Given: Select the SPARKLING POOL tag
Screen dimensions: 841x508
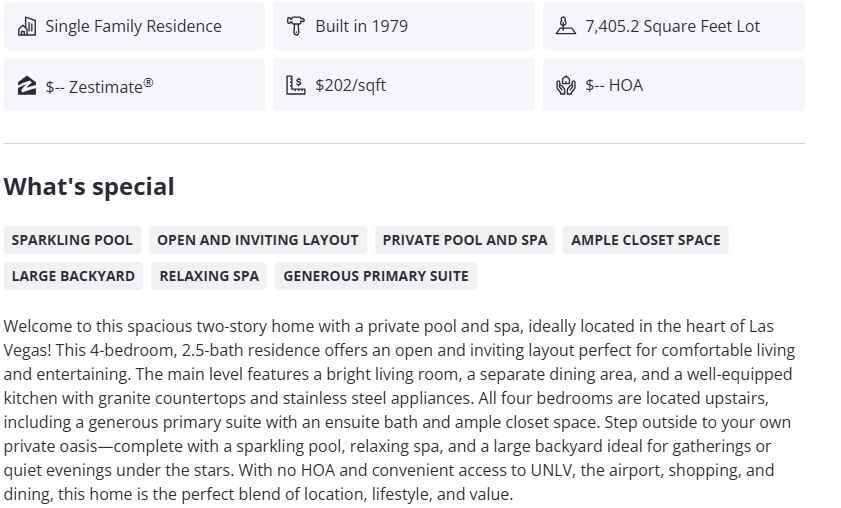Looking at the screenshot, I should coord(72,240).
